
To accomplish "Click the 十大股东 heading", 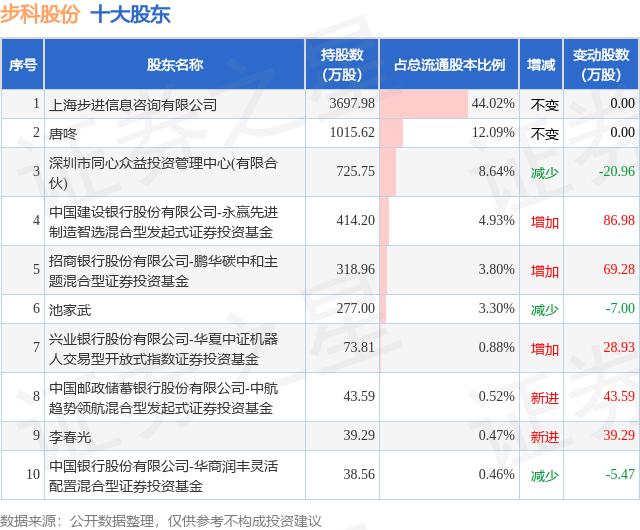I will point(130,15).
